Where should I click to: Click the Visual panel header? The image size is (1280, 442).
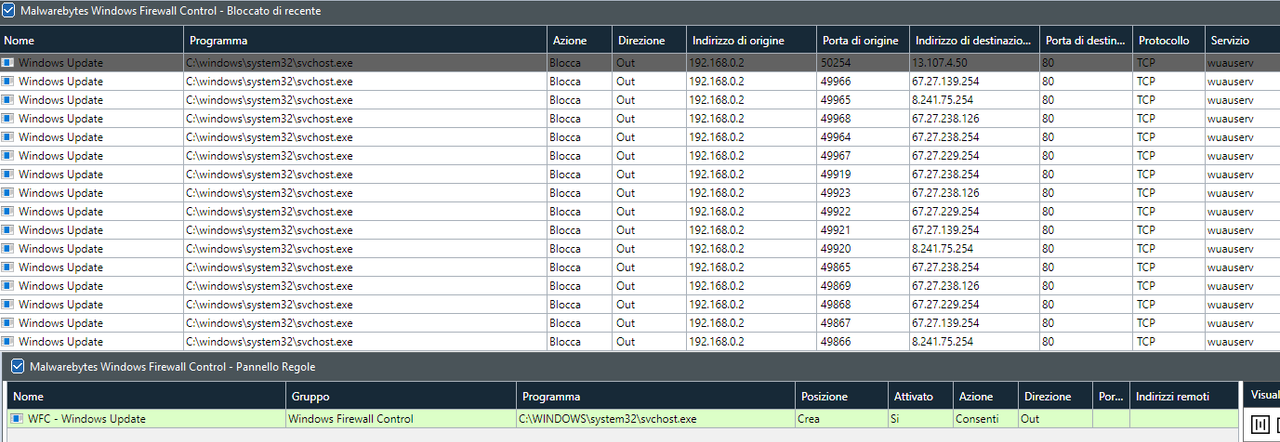(1264, 395)
